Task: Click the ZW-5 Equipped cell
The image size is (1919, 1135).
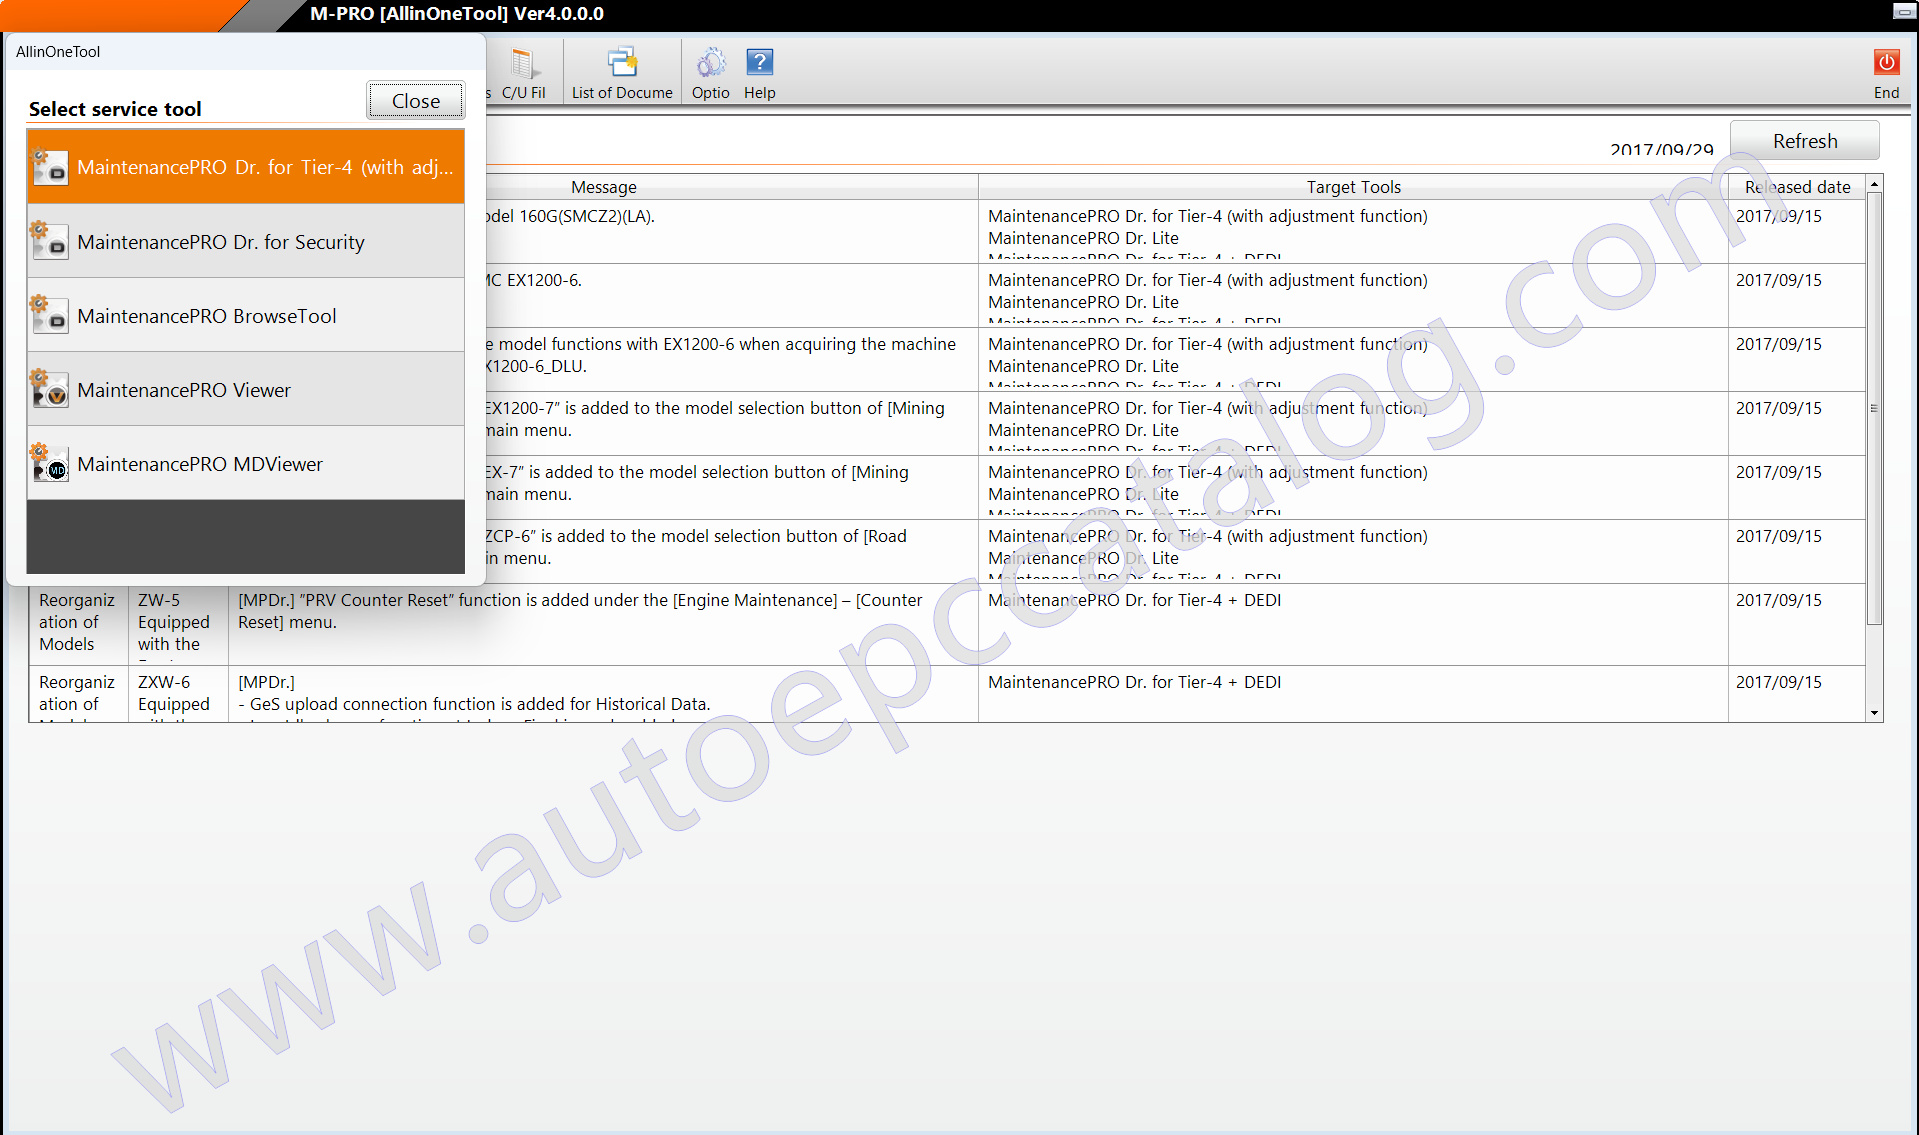Action: (178, 625)
